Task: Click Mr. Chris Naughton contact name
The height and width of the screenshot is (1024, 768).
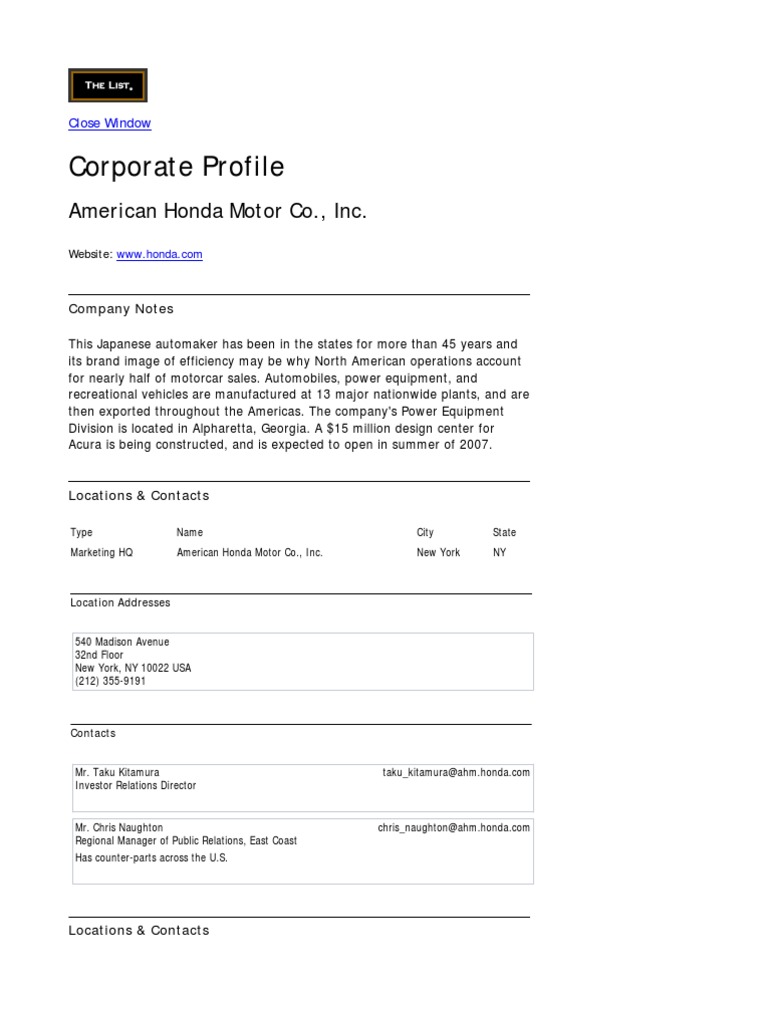Action: pyautogui.click(x=119, y=827)
